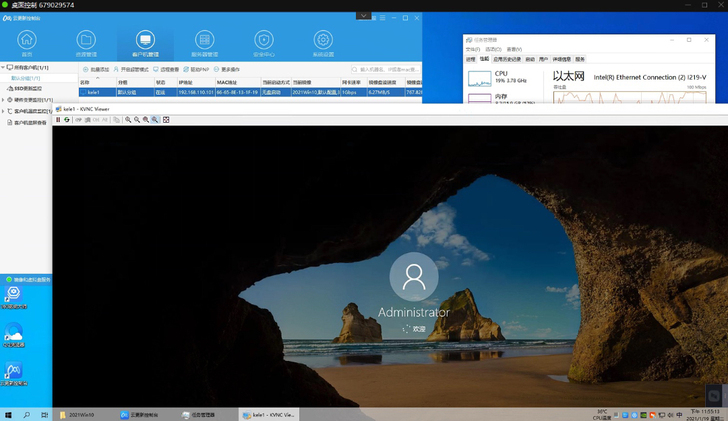Click the 更多操作 button
The width and height of the screenshot is (728, 421).
pos(227,69)
